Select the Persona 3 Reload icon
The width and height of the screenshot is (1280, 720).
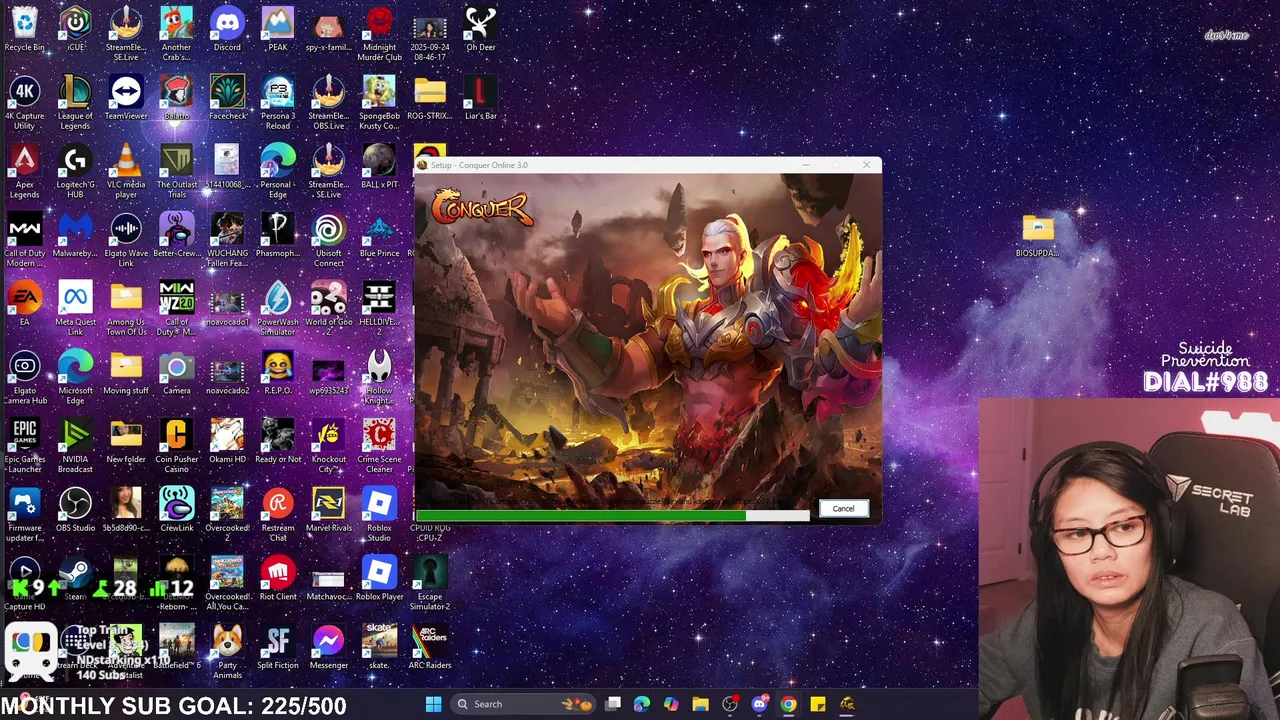coord(278,102)
